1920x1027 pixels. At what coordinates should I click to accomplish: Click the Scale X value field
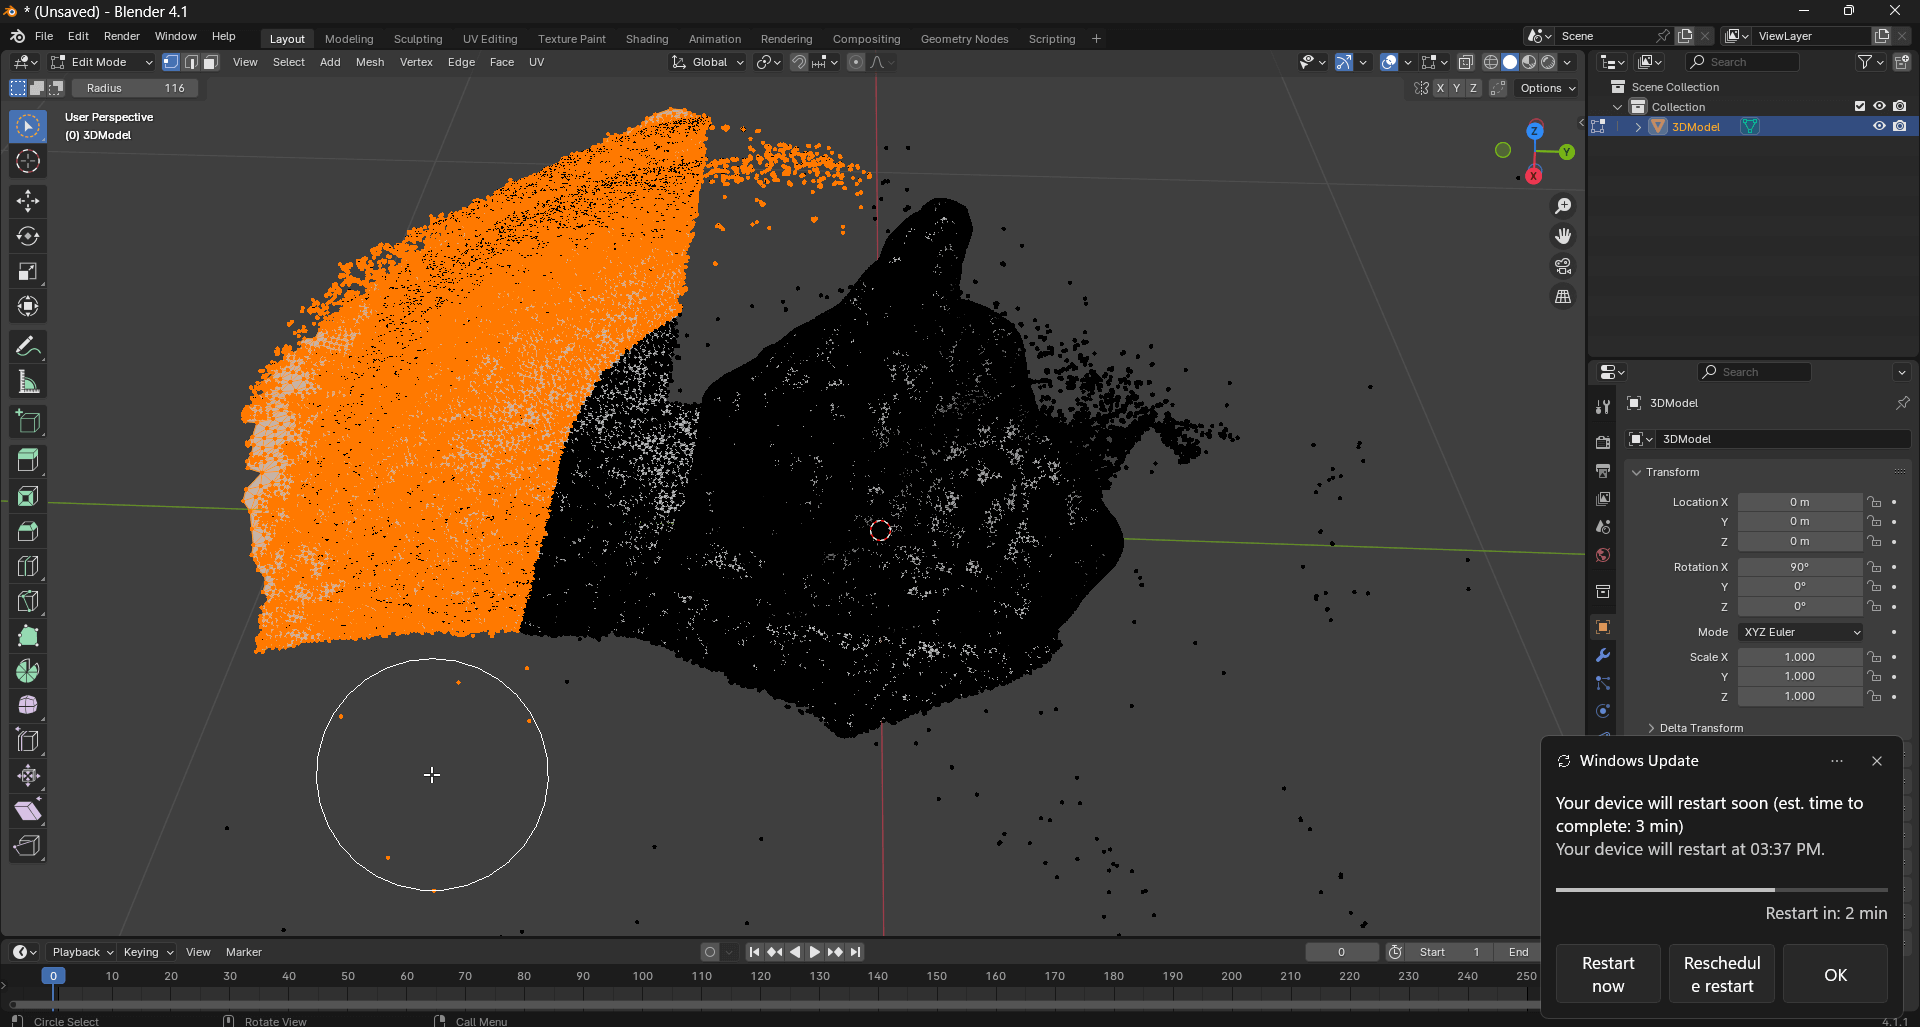(x=1800, y=657)
